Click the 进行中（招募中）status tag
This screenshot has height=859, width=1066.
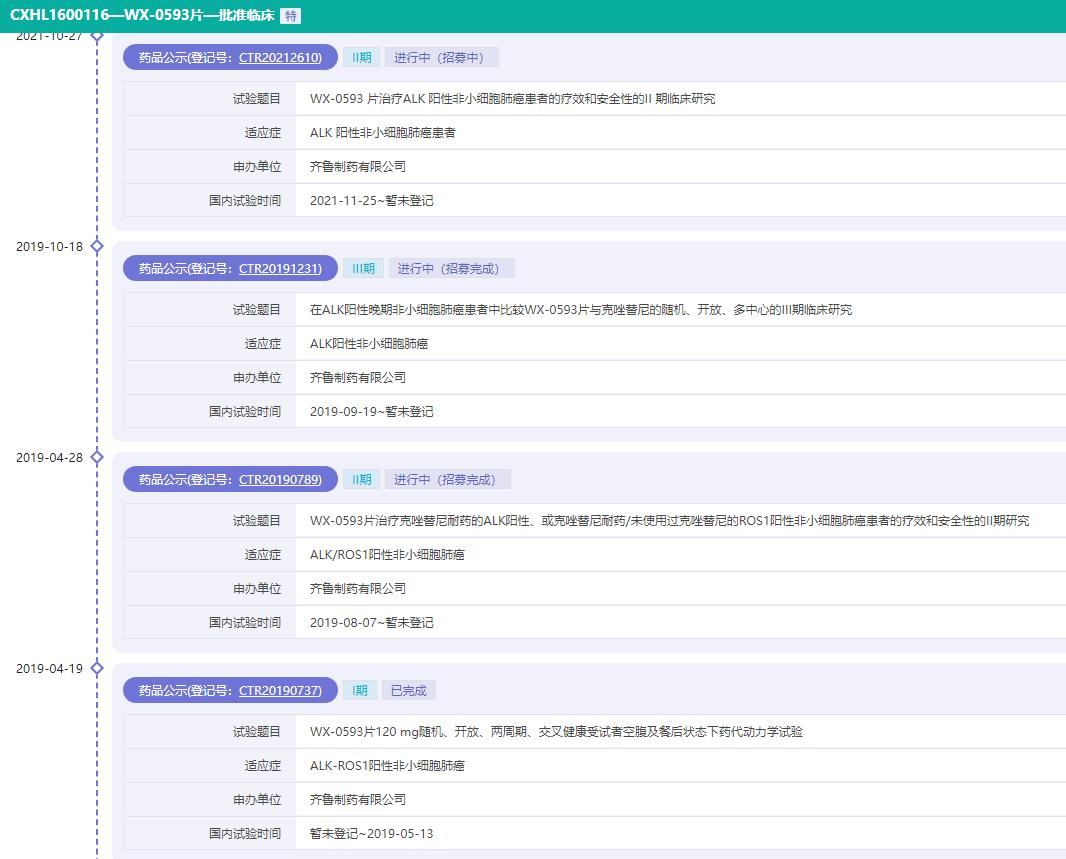tap(437, 57)
